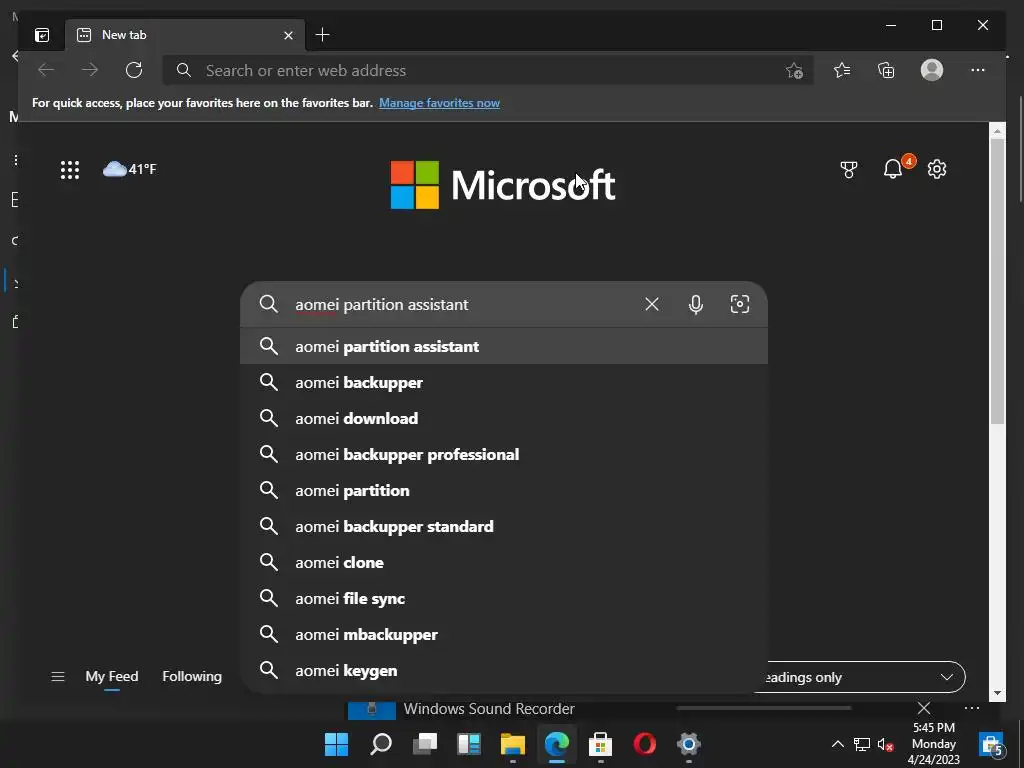Add this page to favorites star
1024x768 pixels.
click(x=794, y=71)
